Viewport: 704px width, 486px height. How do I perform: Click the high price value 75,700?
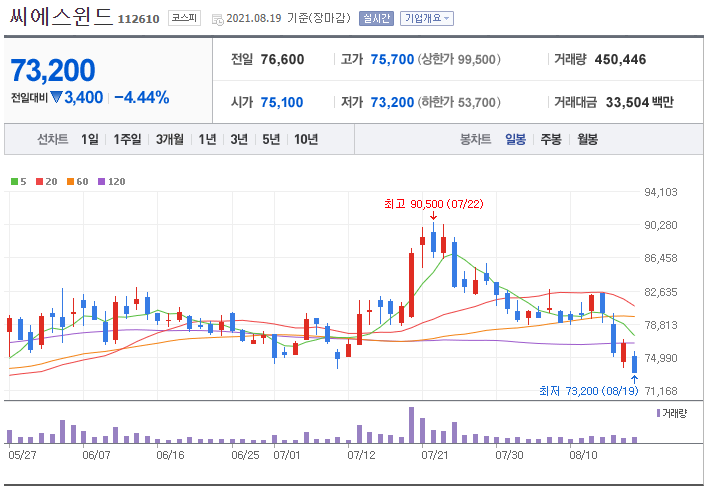click(x=392, y=59)
